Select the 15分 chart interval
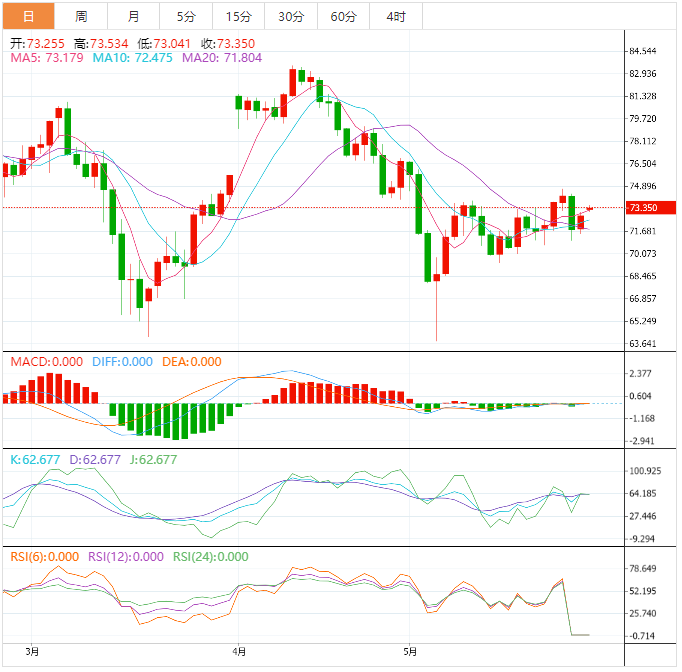This screenshot has width=682, height=672. [x=238, y=16]
